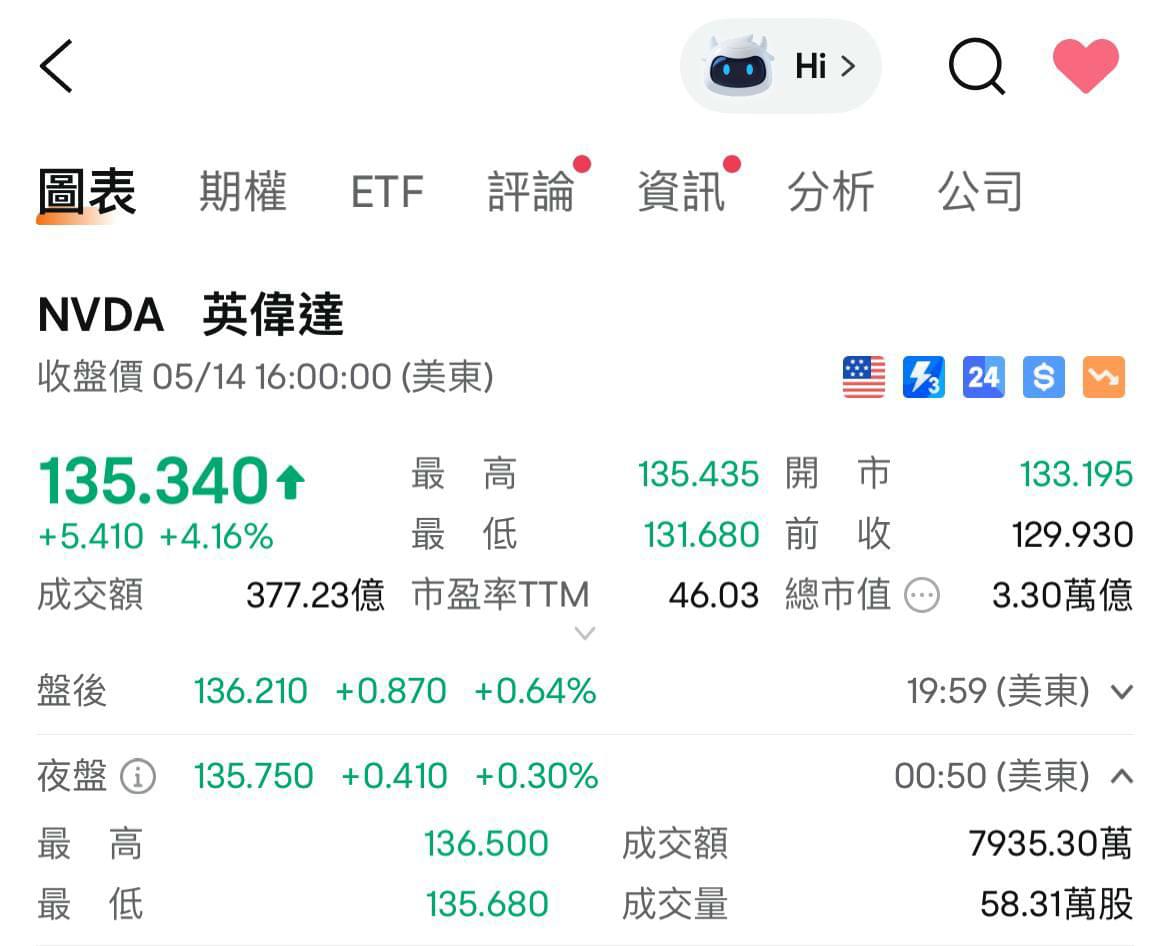Select the 評論 tab with red badge

tap(531, 192)
